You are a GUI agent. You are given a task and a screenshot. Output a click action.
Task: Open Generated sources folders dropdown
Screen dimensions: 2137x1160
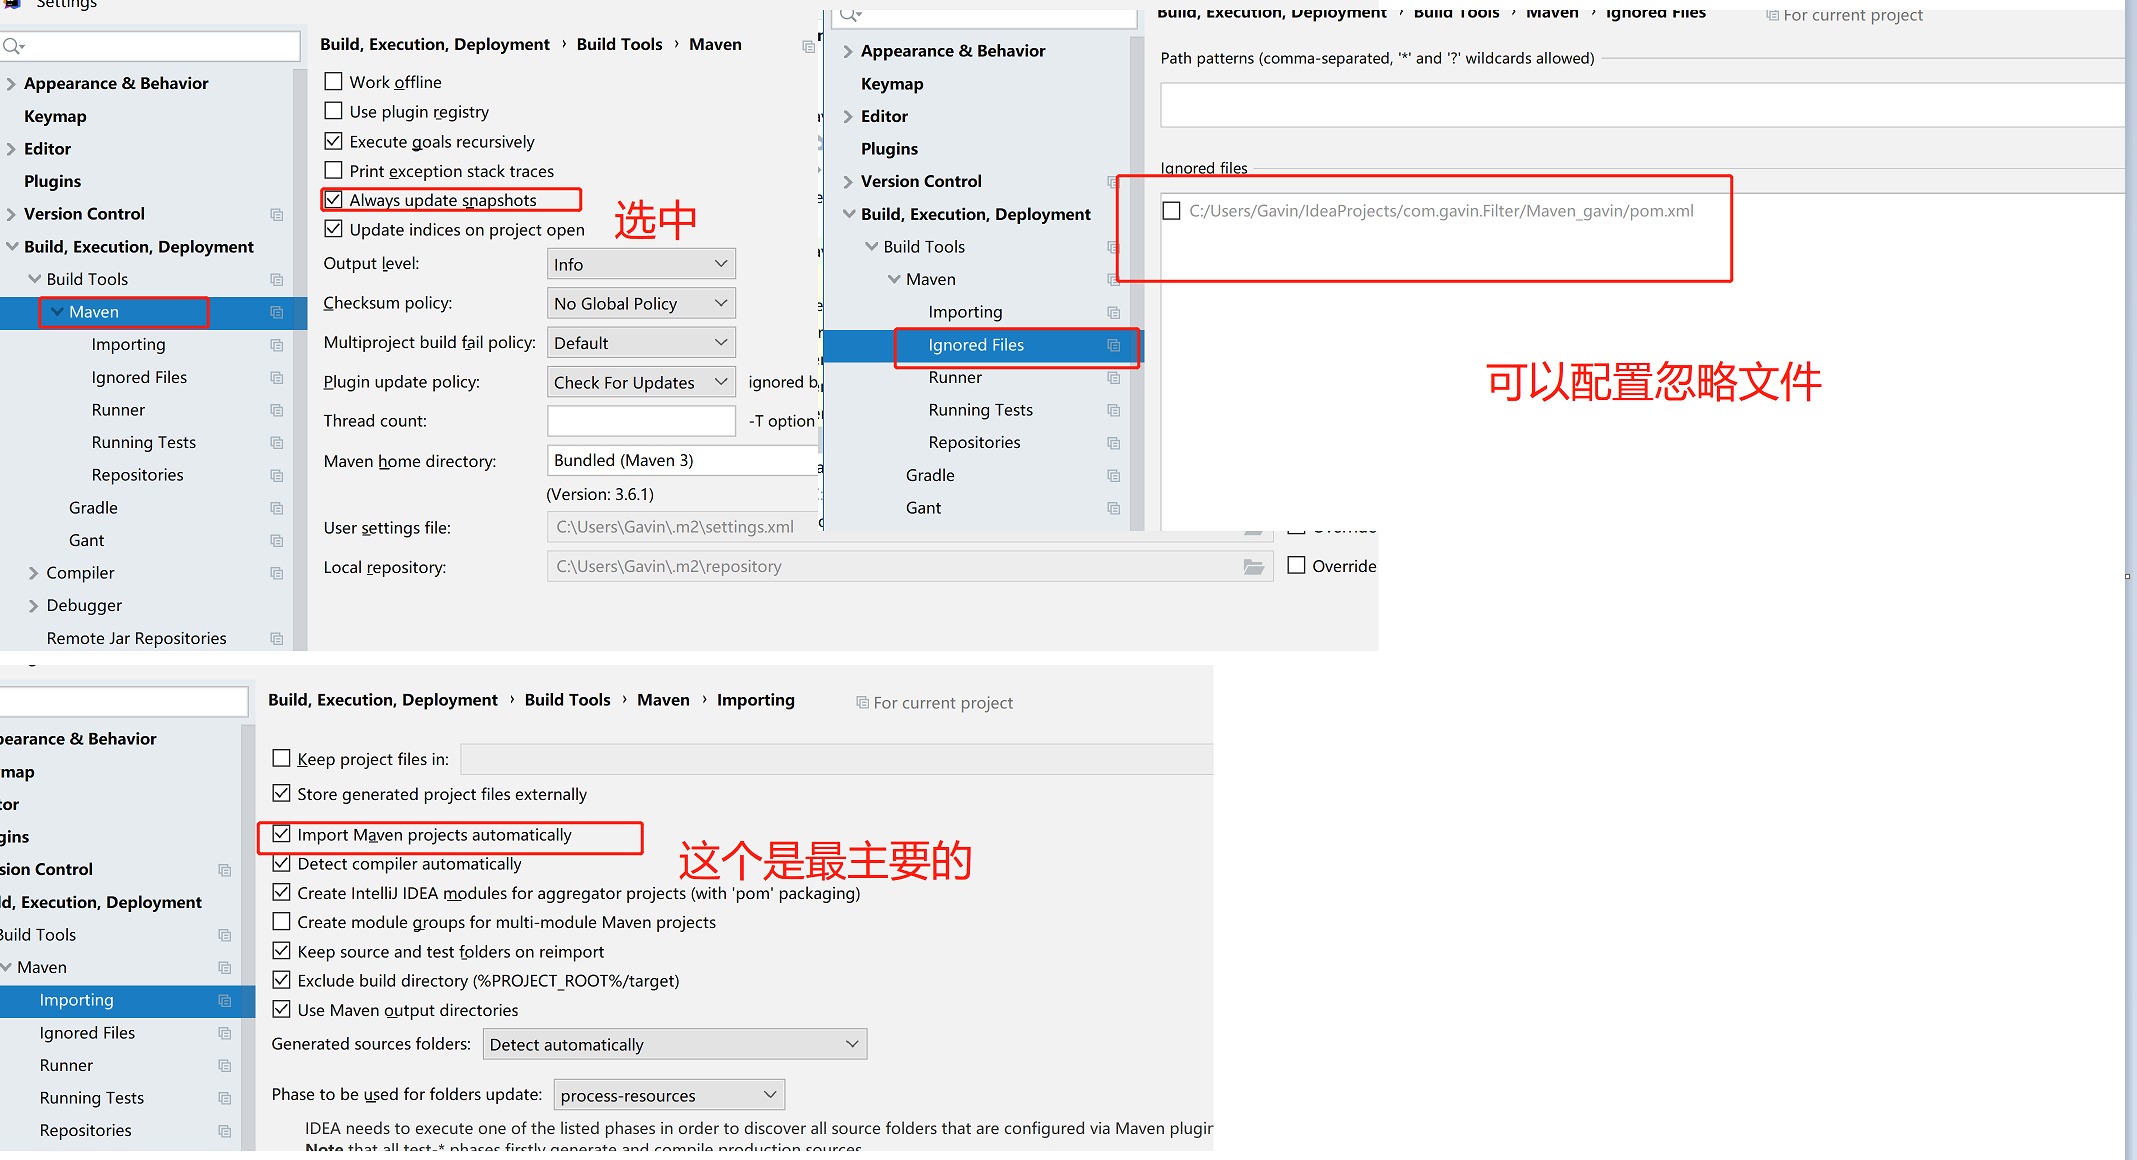674,1045
